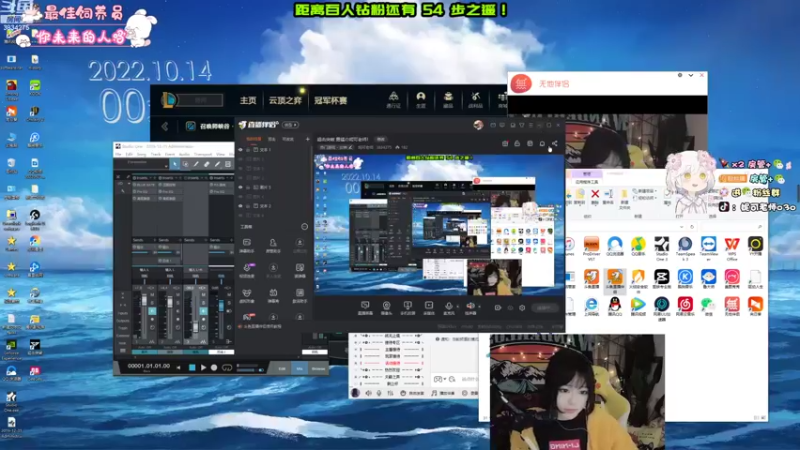
Task: Click the Stop button in Studio One transport
Action: tap(192, 367)
